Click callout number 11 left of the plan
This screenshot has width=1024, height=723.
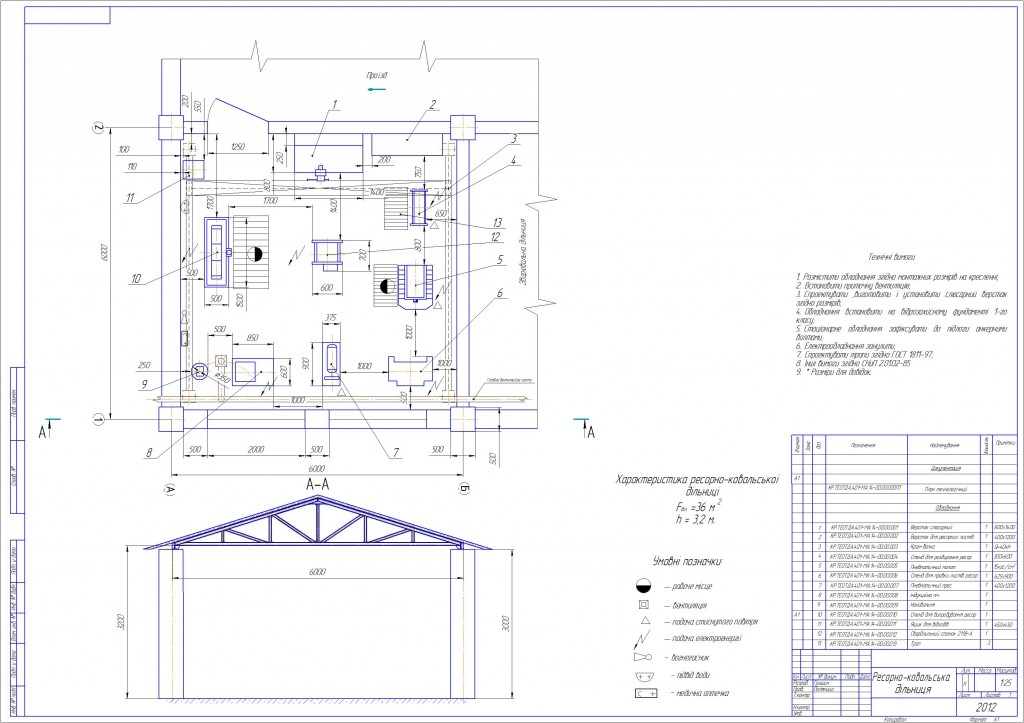coord(130,198)
